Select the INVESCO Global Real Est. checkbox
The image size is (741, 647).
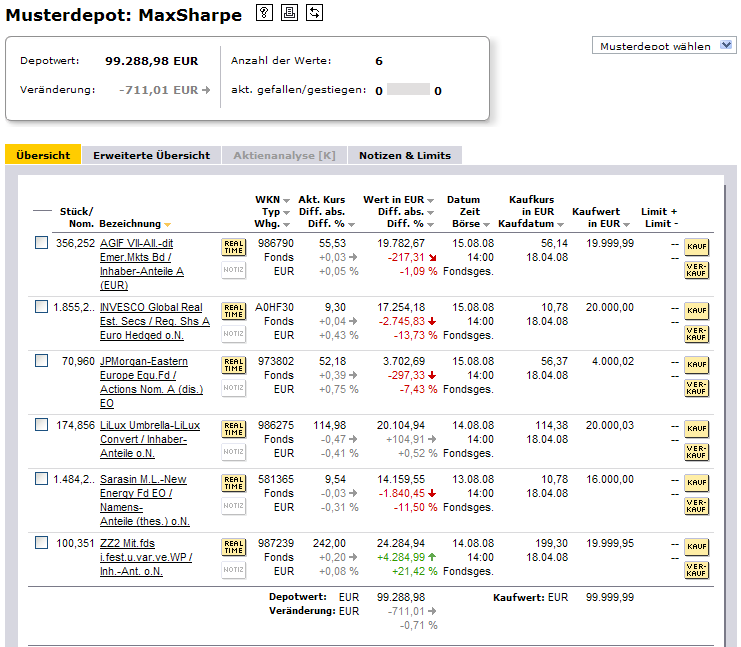click(x=41, y=305)
